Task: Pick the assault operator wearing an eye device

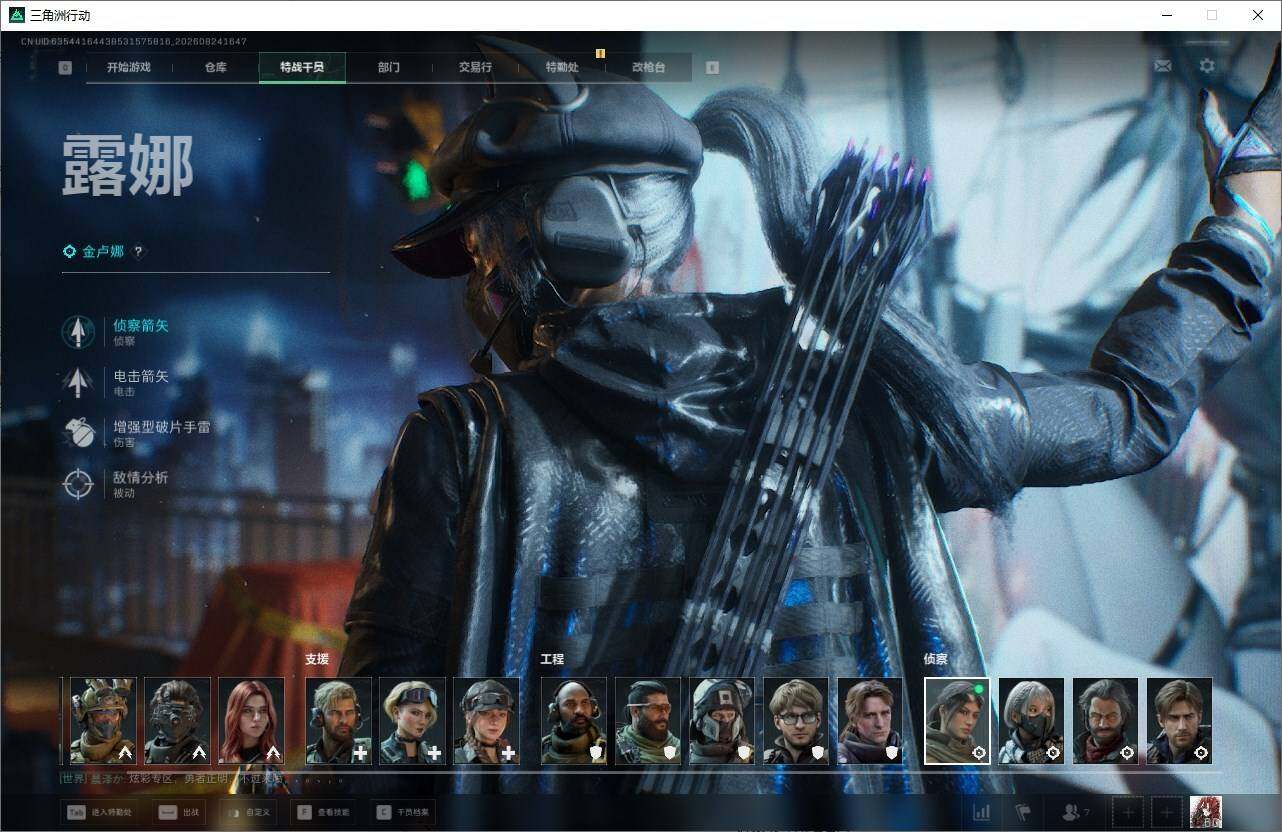Action: click(177, 721)
